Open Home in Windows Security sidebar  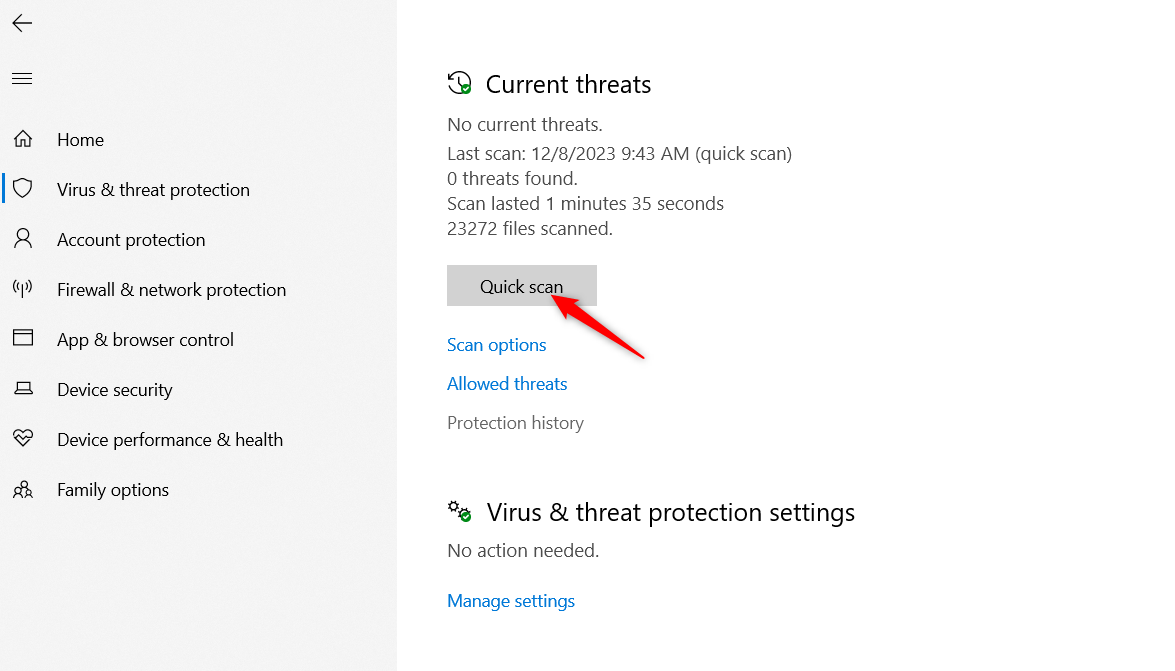coord(80,139)
